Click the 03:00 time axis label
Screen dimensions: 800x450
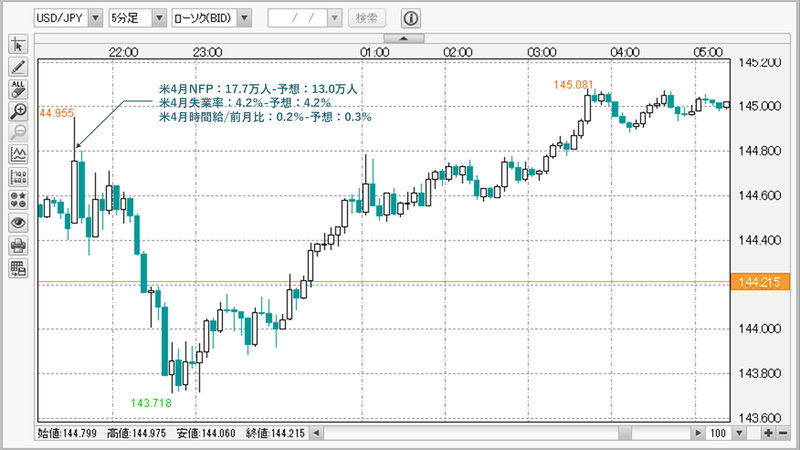coord(541,52)
